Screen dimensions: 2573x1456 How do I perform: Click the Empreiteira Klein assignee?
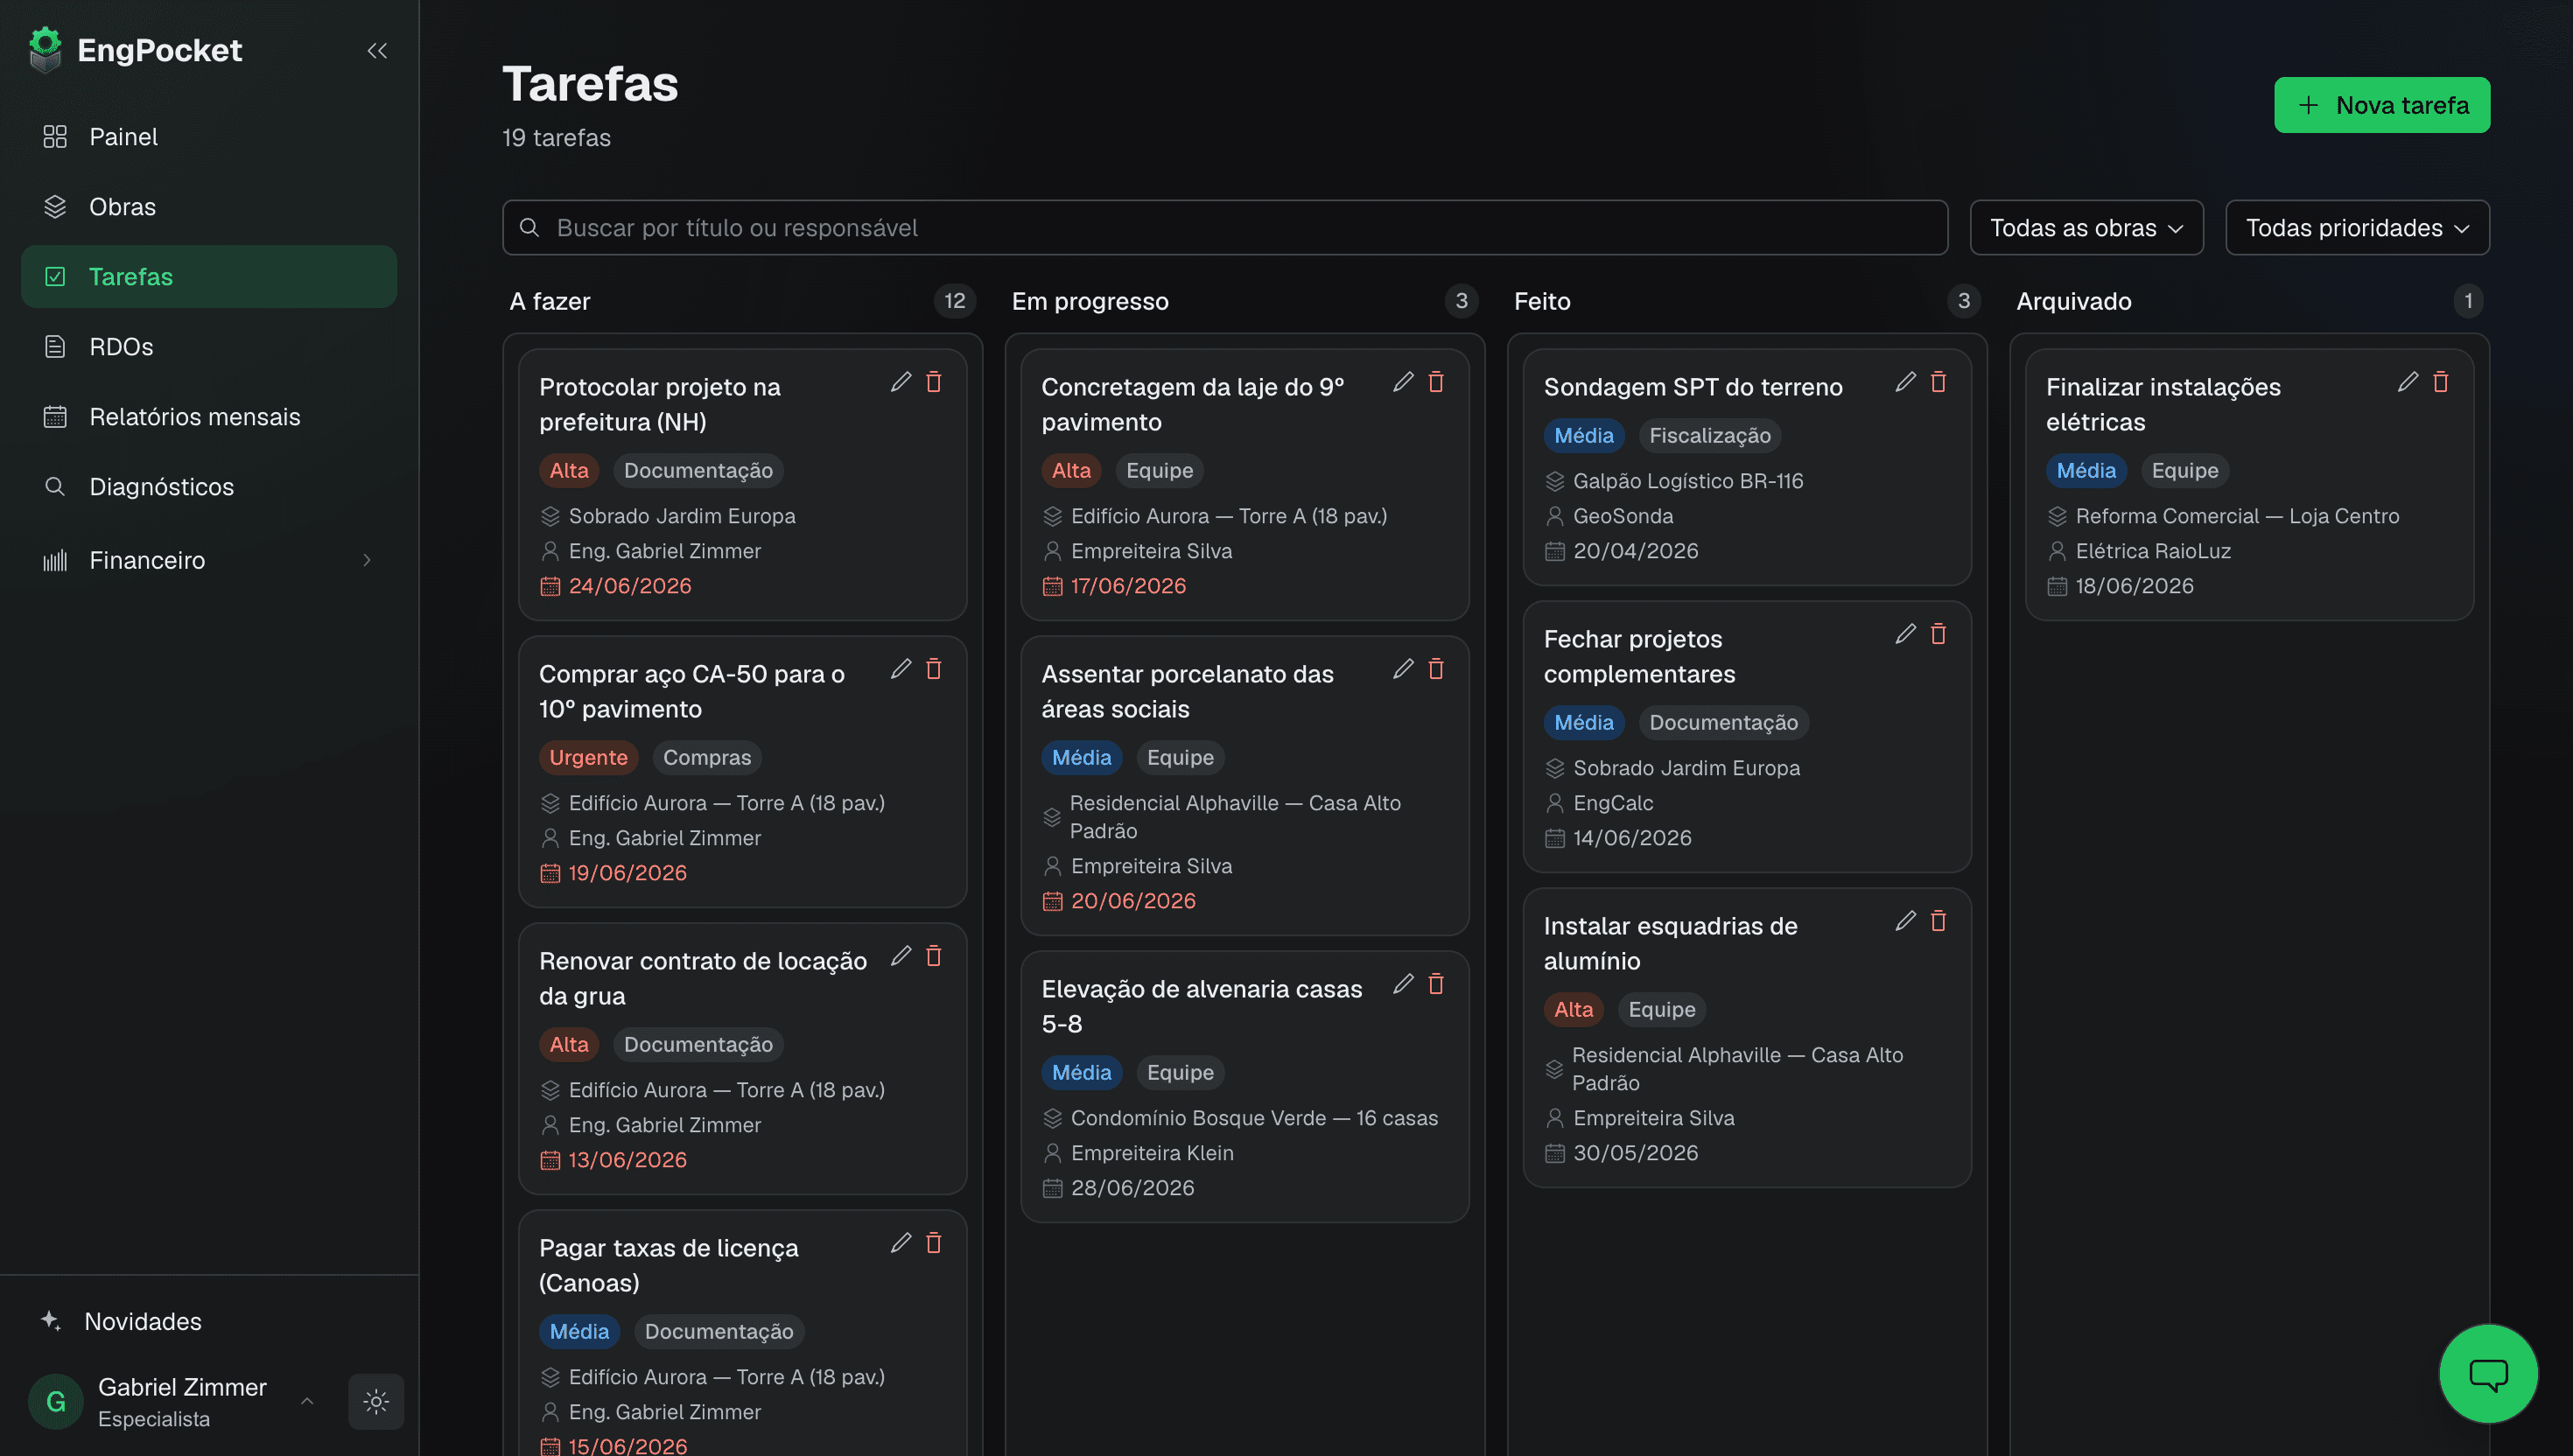point(1152,1153)
